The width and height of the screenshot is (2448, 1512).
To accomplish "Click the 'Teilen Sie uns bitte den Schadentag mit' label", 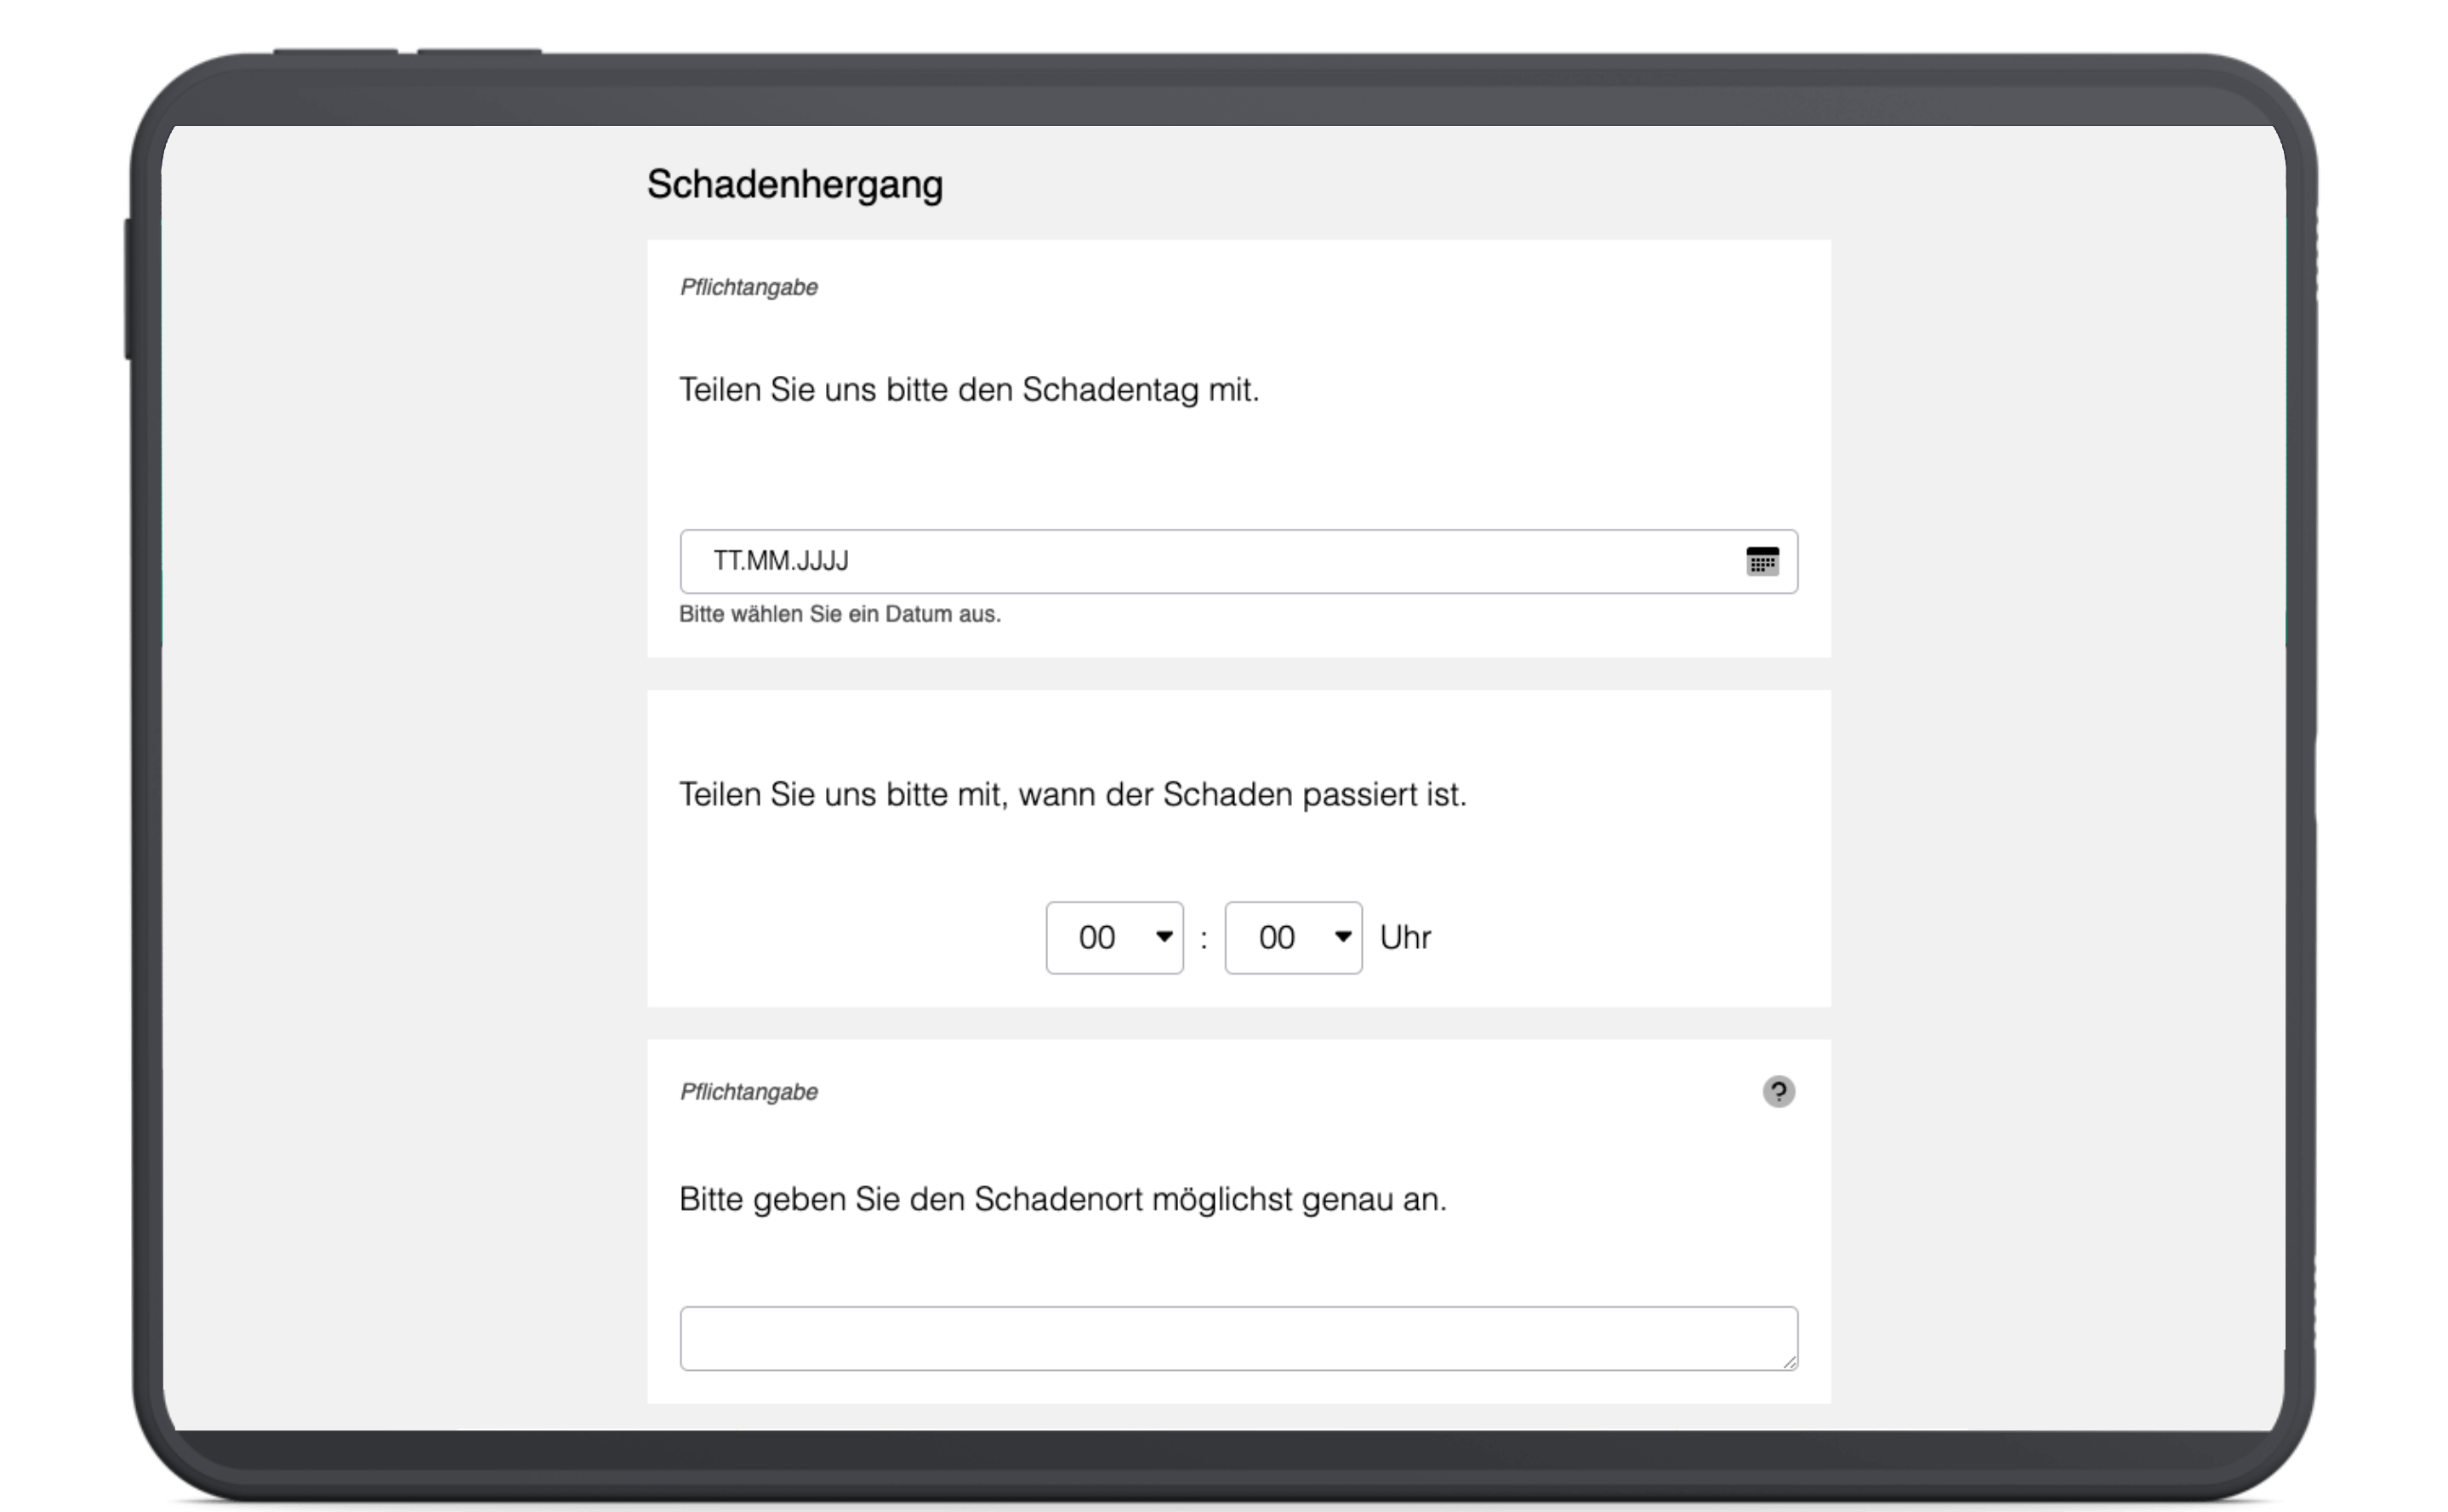I will pyautogui.click(x=968, y=390).
